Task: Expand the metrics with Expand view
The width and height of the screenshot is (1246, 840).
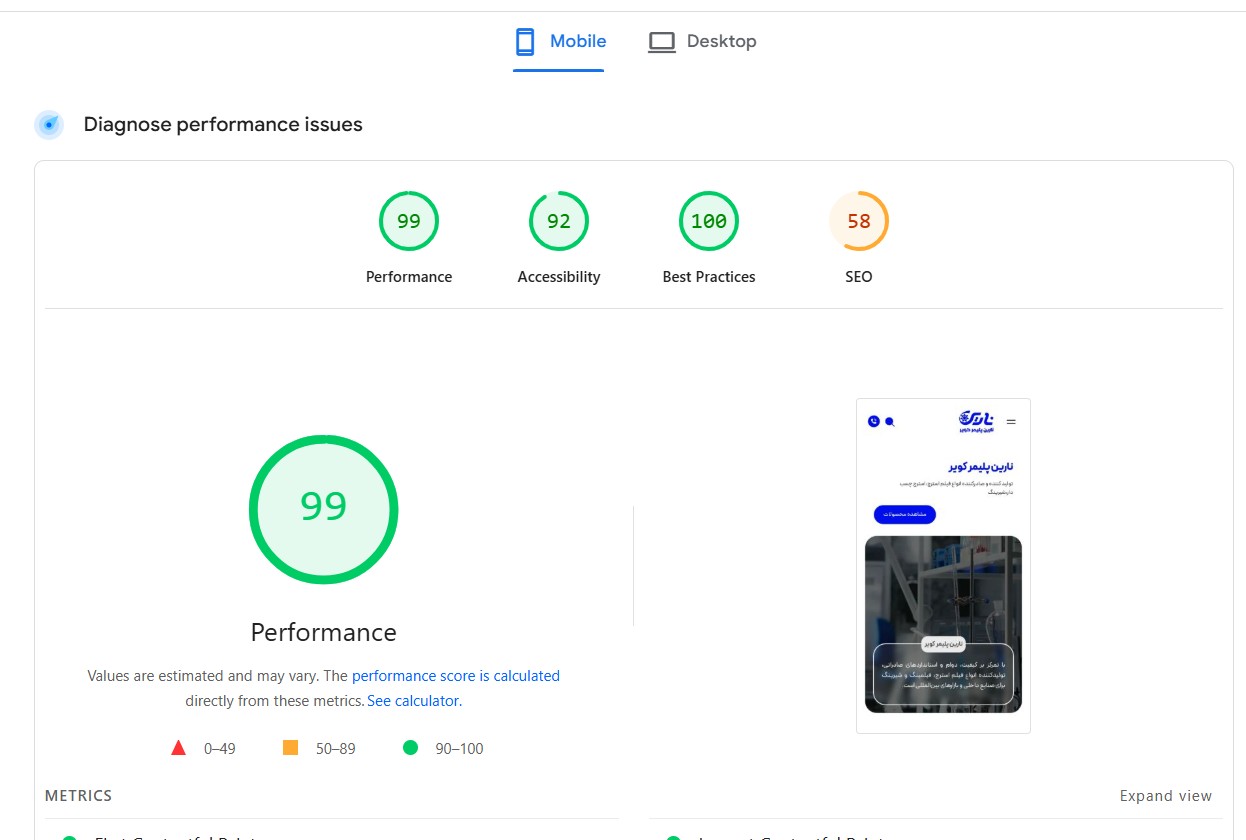Action: (x=1165, y=796)
